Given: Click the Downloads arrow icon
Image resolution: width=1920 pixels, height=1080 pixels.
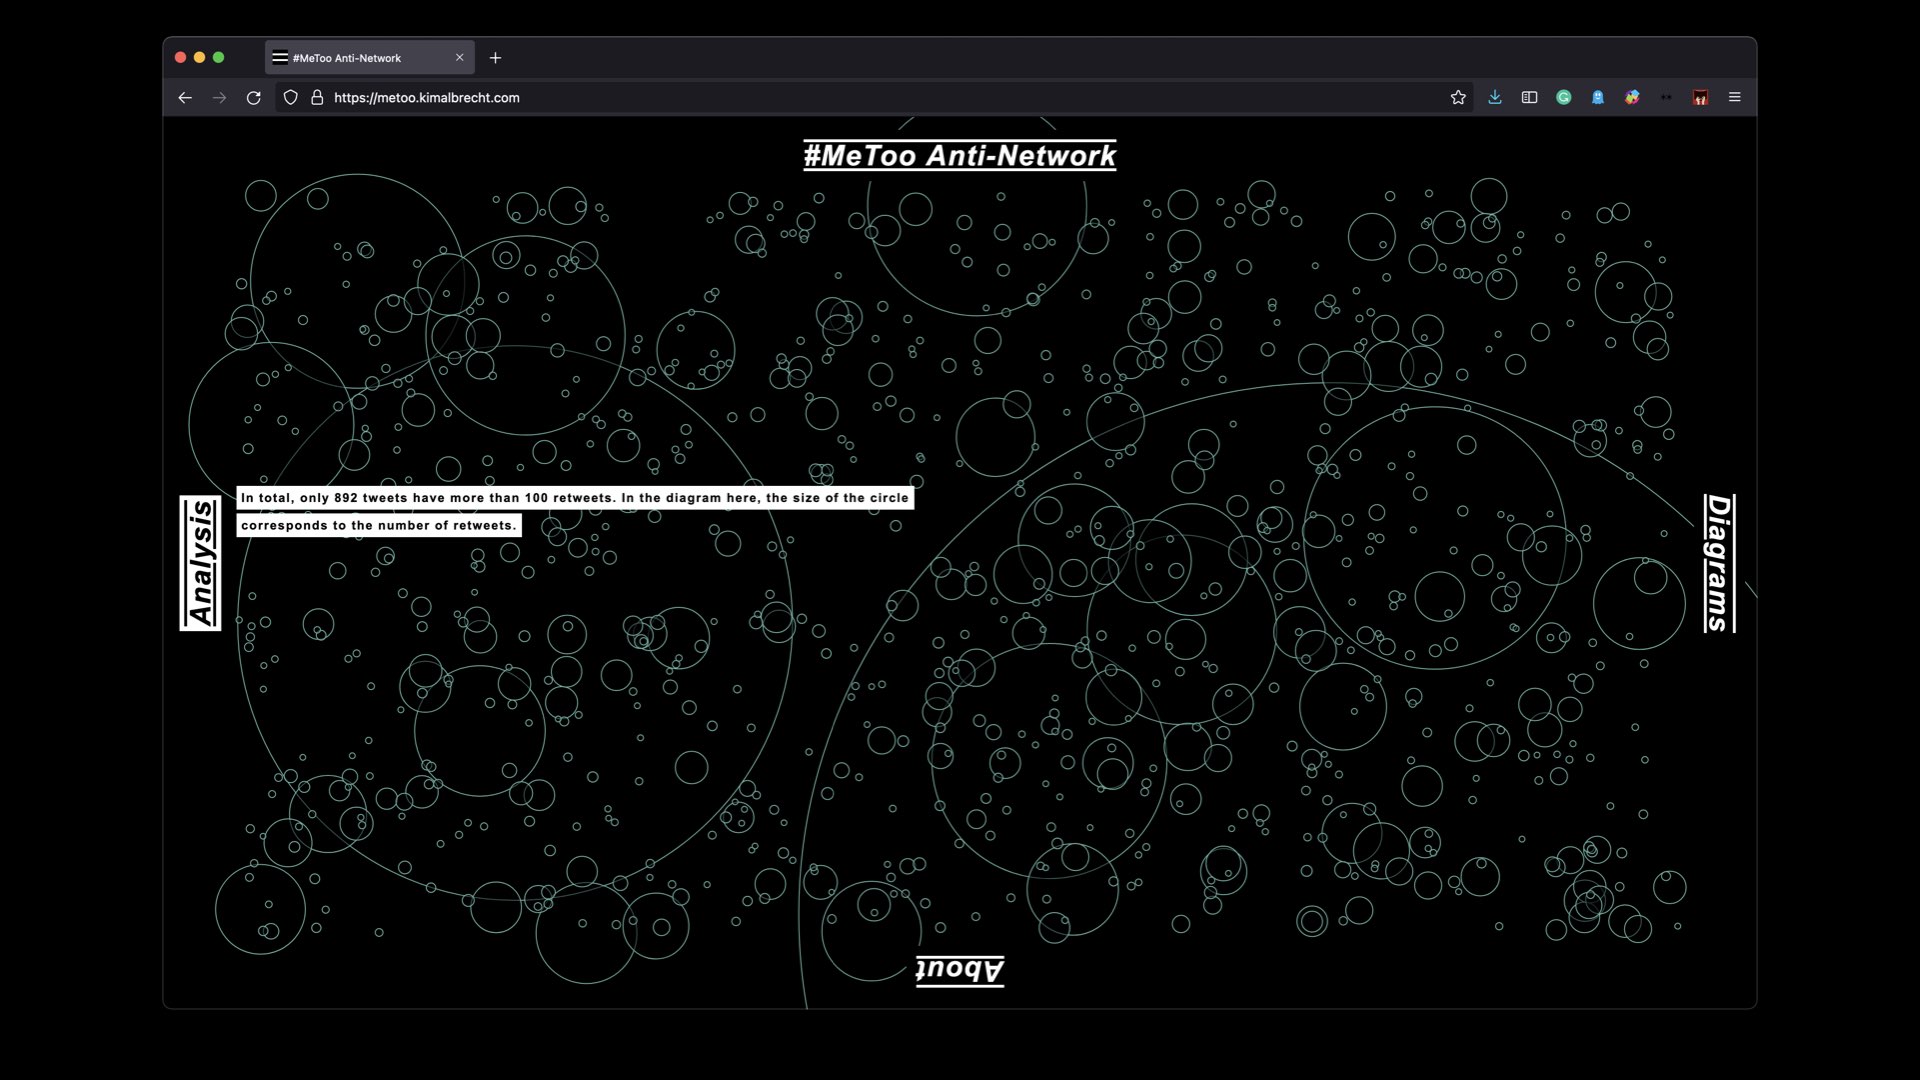Looking at the screenshot, I should pyautogui.click(x=1494, y=97).
